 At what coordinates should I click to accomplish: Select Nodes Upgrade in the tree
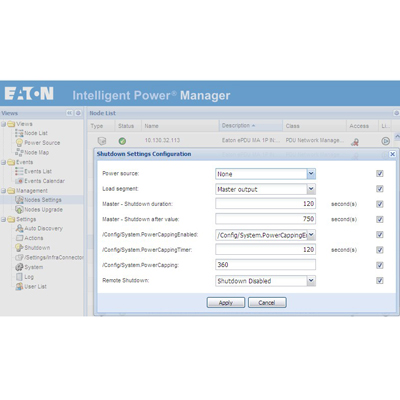44,210
